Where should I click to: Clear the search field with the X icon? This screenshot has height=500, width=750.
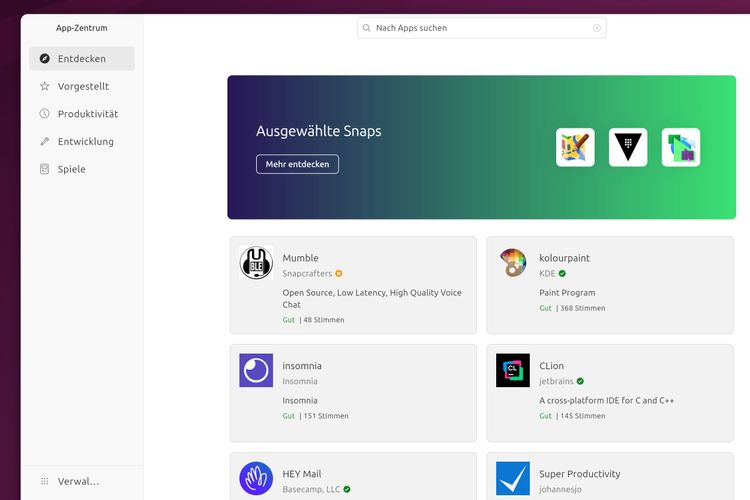(x=597, y=28)
